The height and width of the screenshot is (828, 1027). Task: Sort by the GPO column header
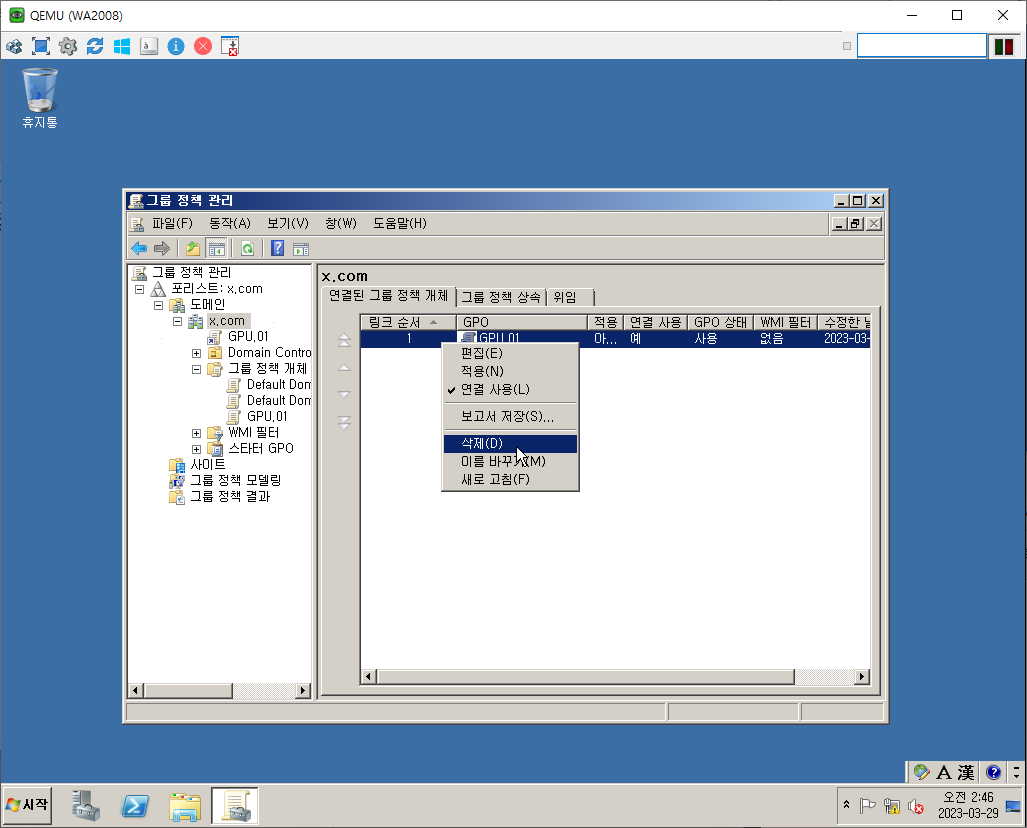pos(521,322)
